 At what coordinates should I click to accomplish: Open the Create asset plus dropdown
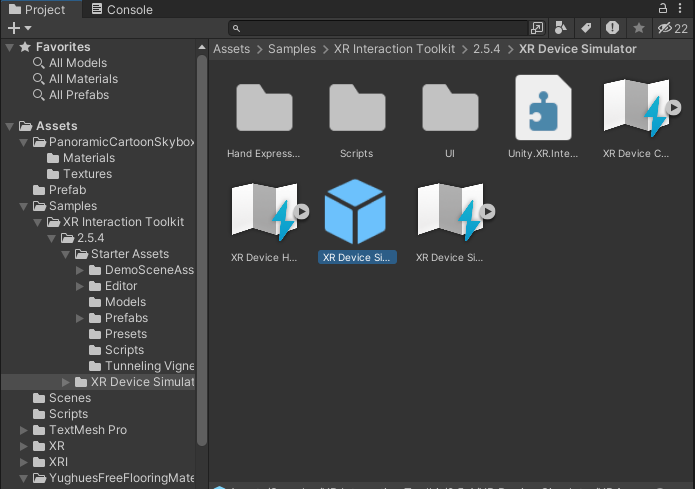tap(19, 28)
